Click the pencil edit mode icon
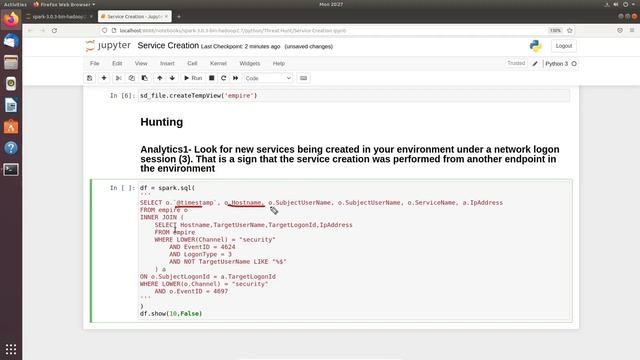The width and height of the screenshot is (640, 360). coord(535,64)
